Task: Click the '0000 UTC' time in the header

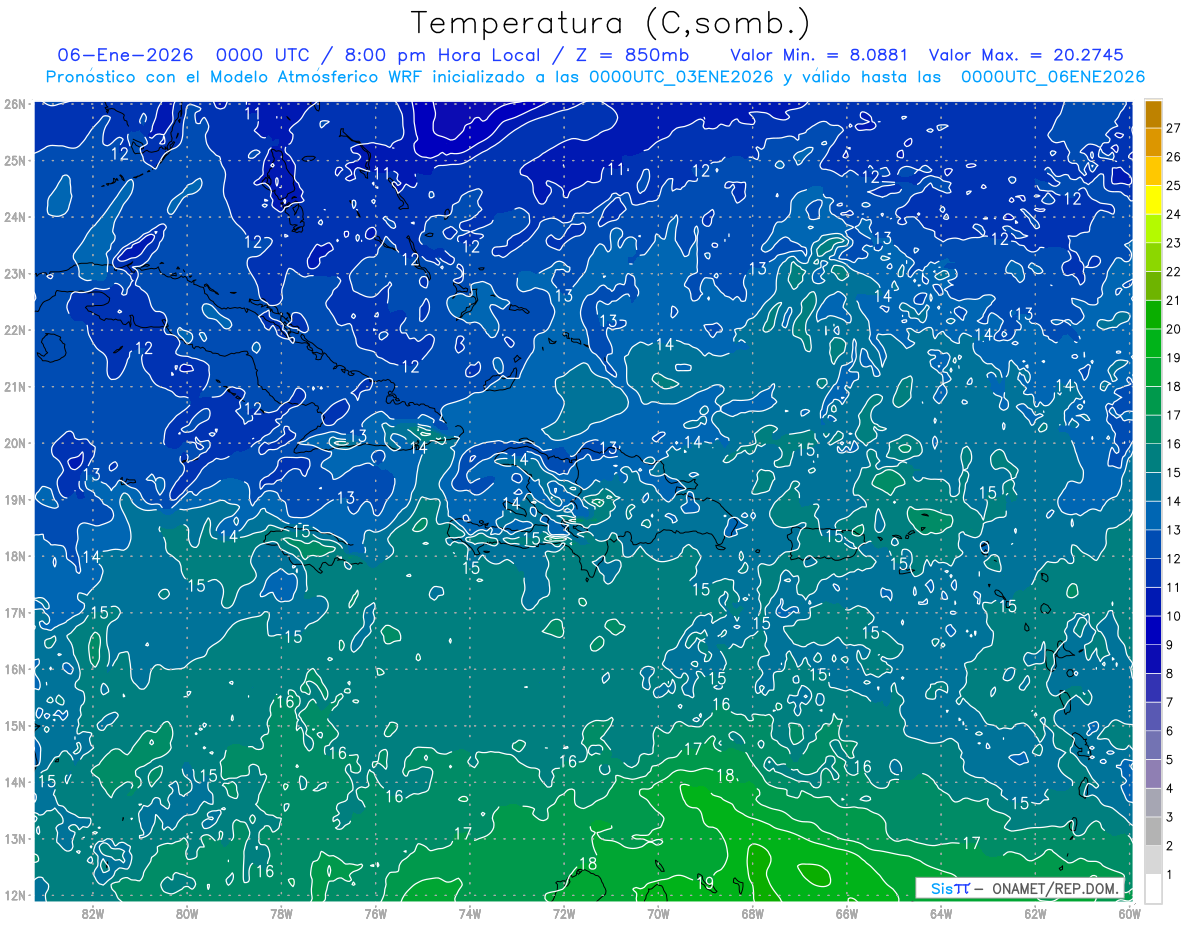Action: (261, 55)
